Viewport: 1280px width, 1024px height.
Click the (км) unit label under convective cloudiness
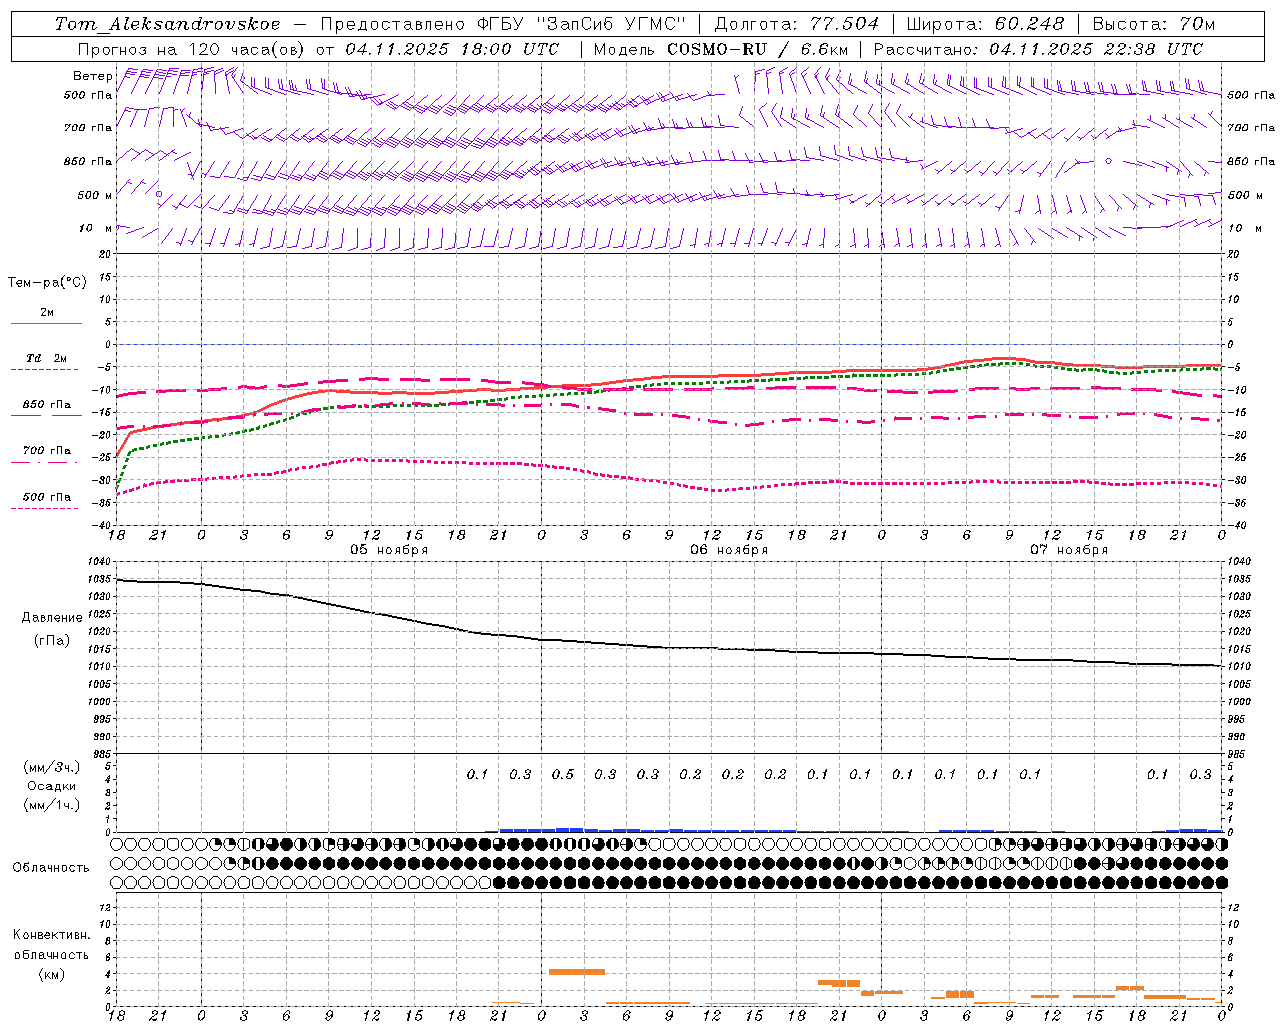(51, 974)
